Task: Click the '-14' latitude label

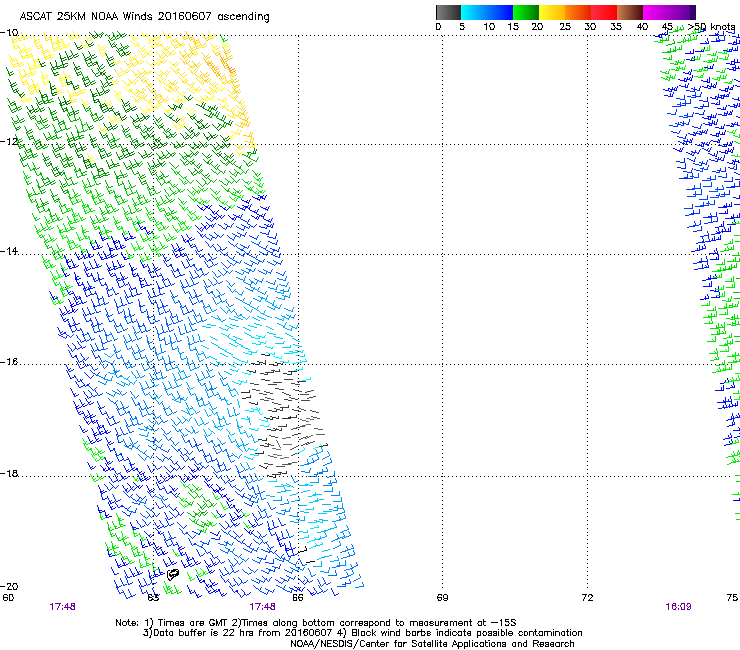Action: [x=9, y=251]
